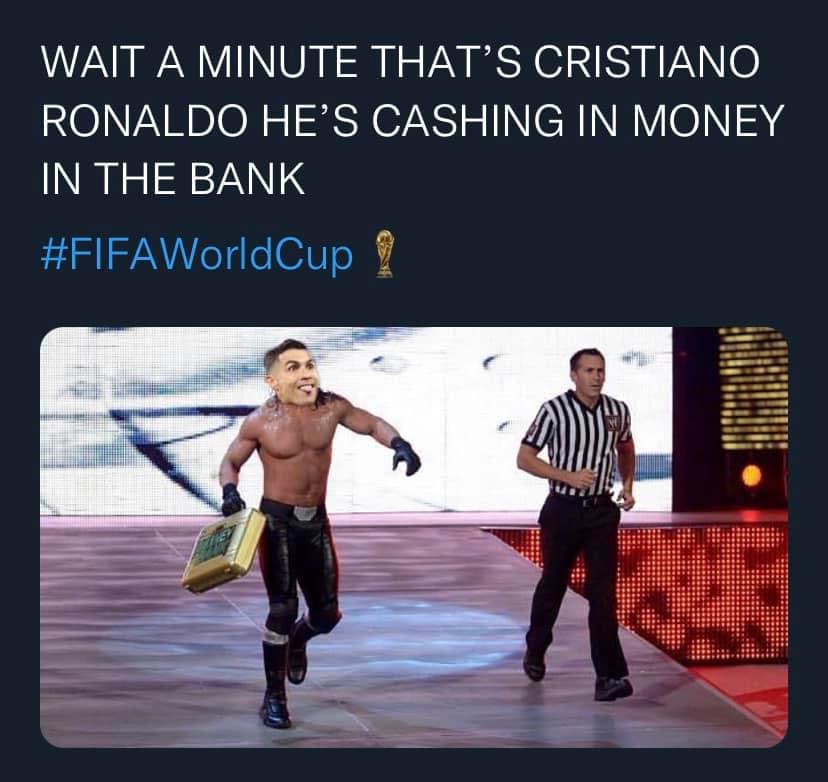Click the referee's head

tap(587, 372)
